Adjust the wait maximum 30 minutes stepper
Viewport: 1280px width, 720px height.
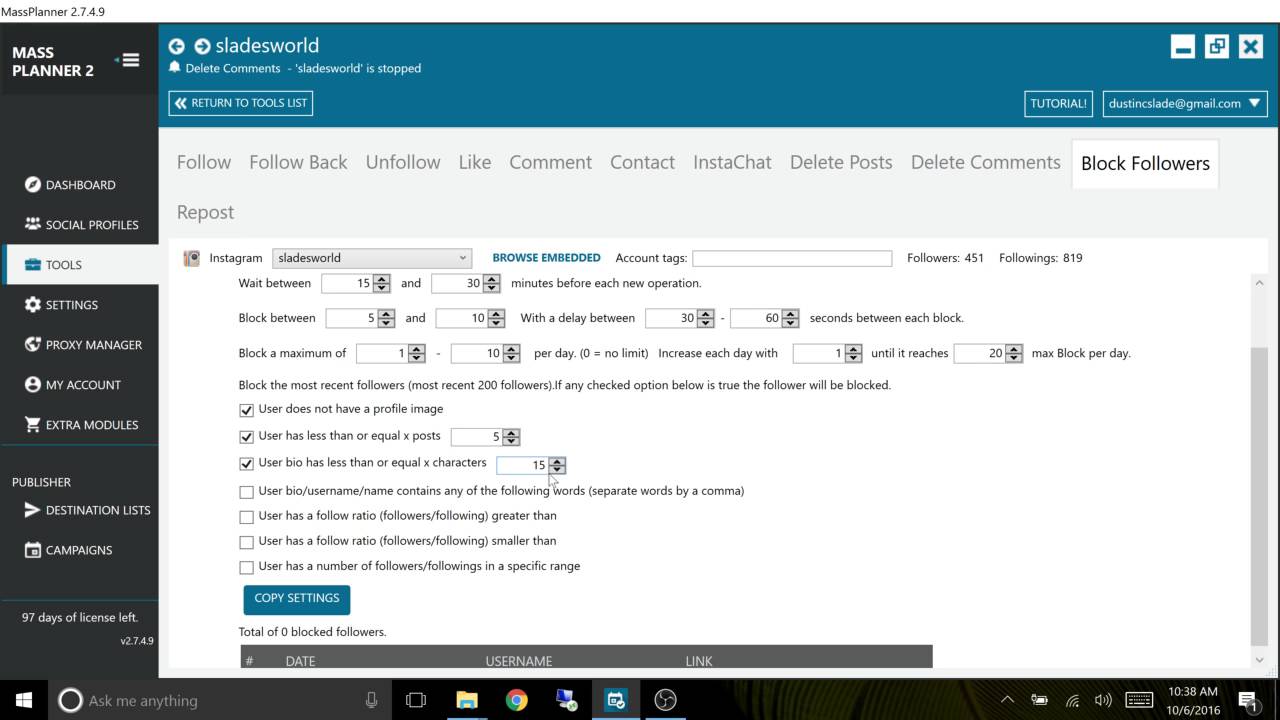point(491,284)
